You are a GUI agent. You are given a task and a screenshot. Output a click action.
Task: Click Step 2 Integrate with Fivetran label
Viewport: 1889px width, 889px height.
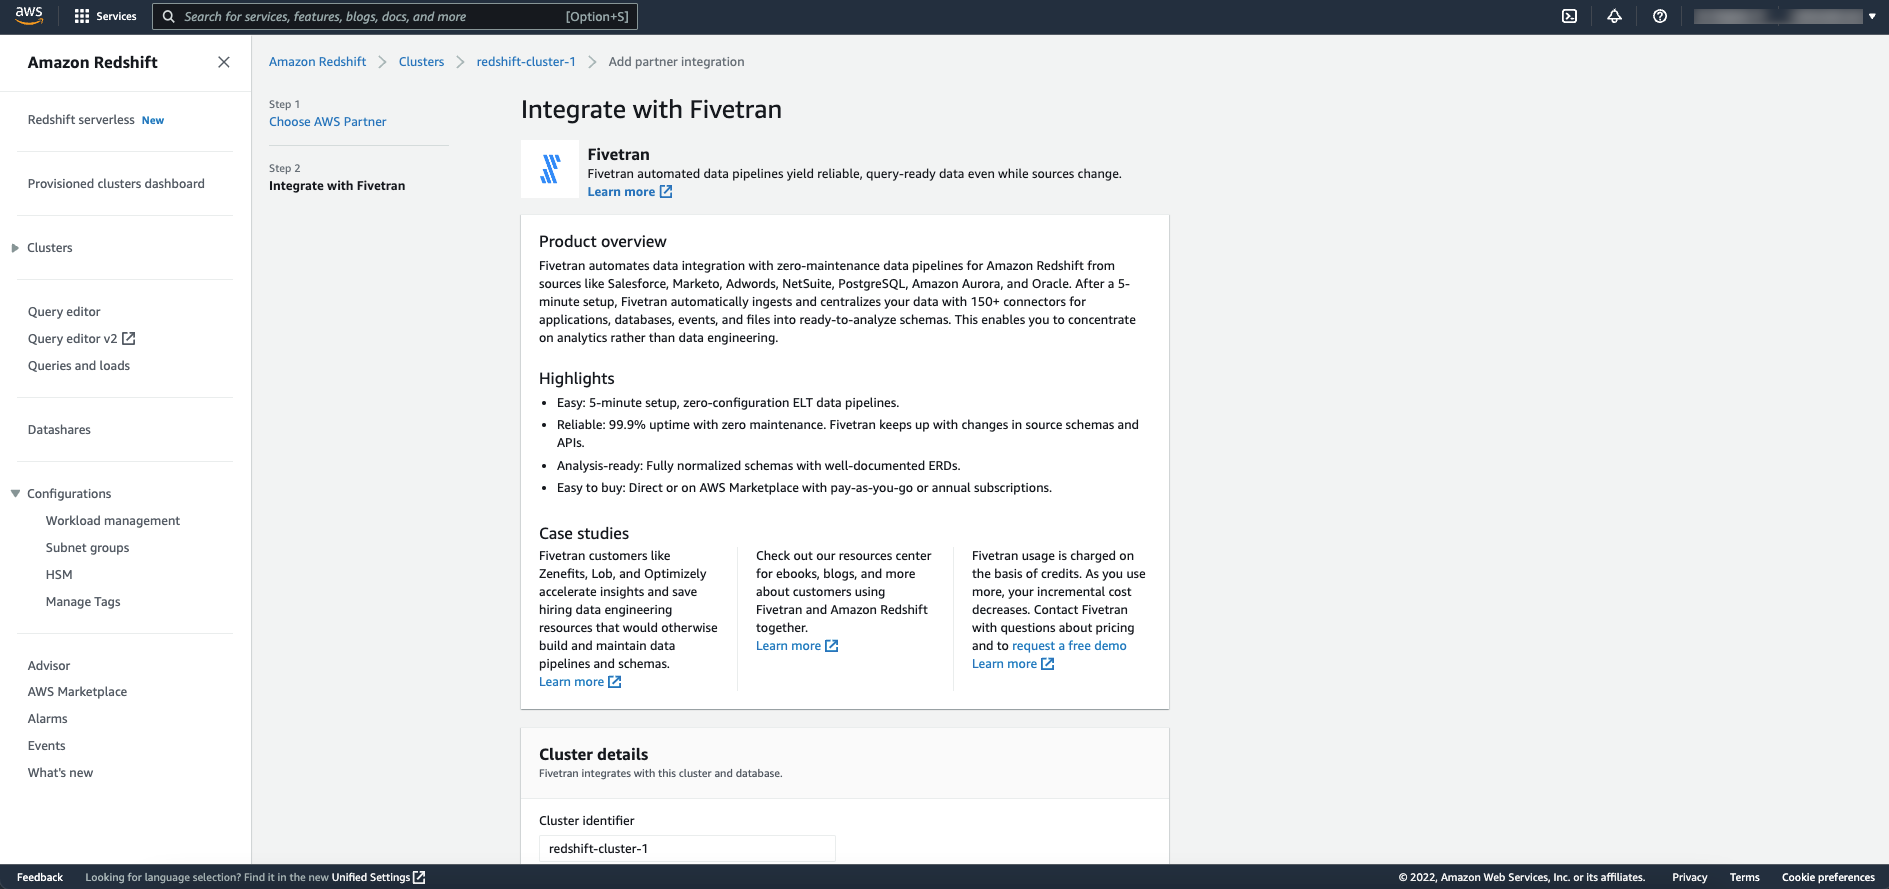pos(337,186)
